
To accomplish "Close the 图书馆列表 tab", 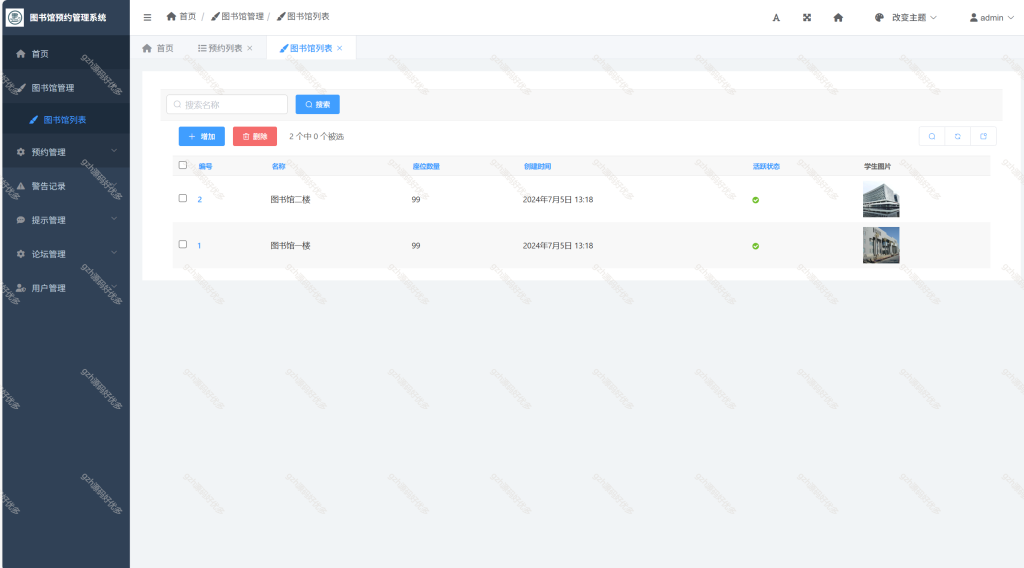I will [340, 48].
